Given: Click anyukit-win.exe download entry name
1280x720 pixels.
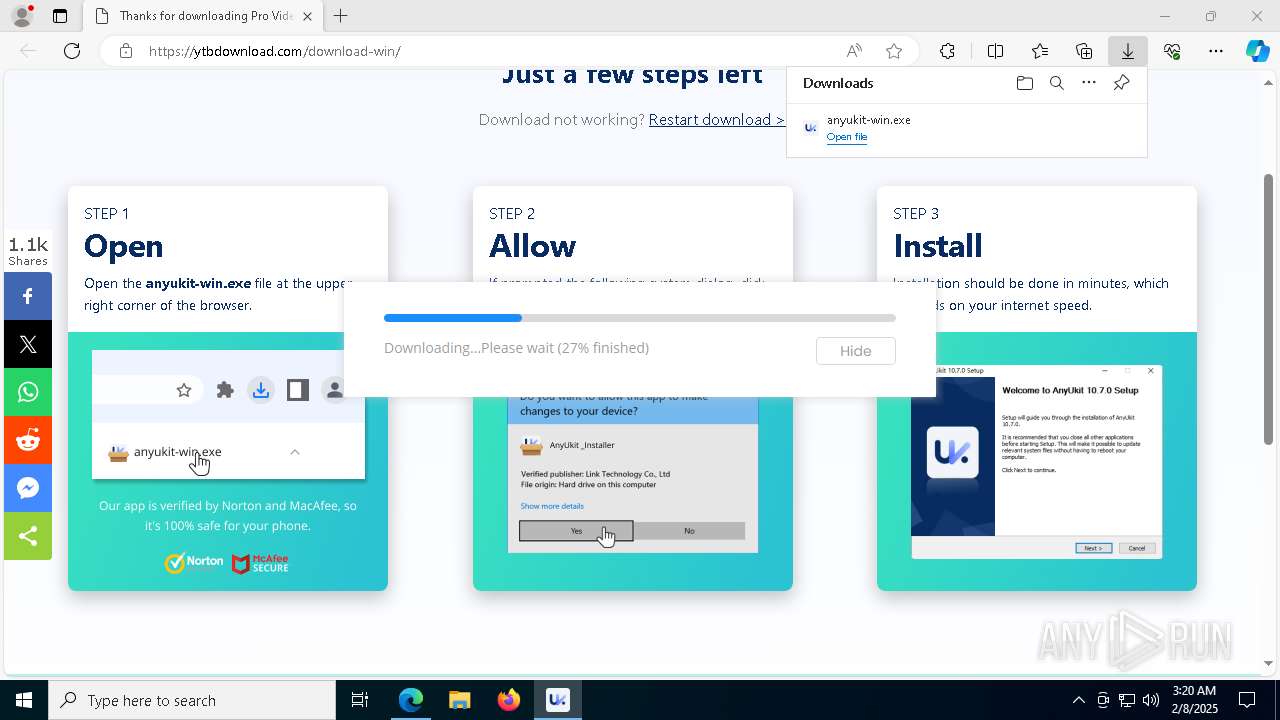Looking at the screenshot, I should click(868, 120).
